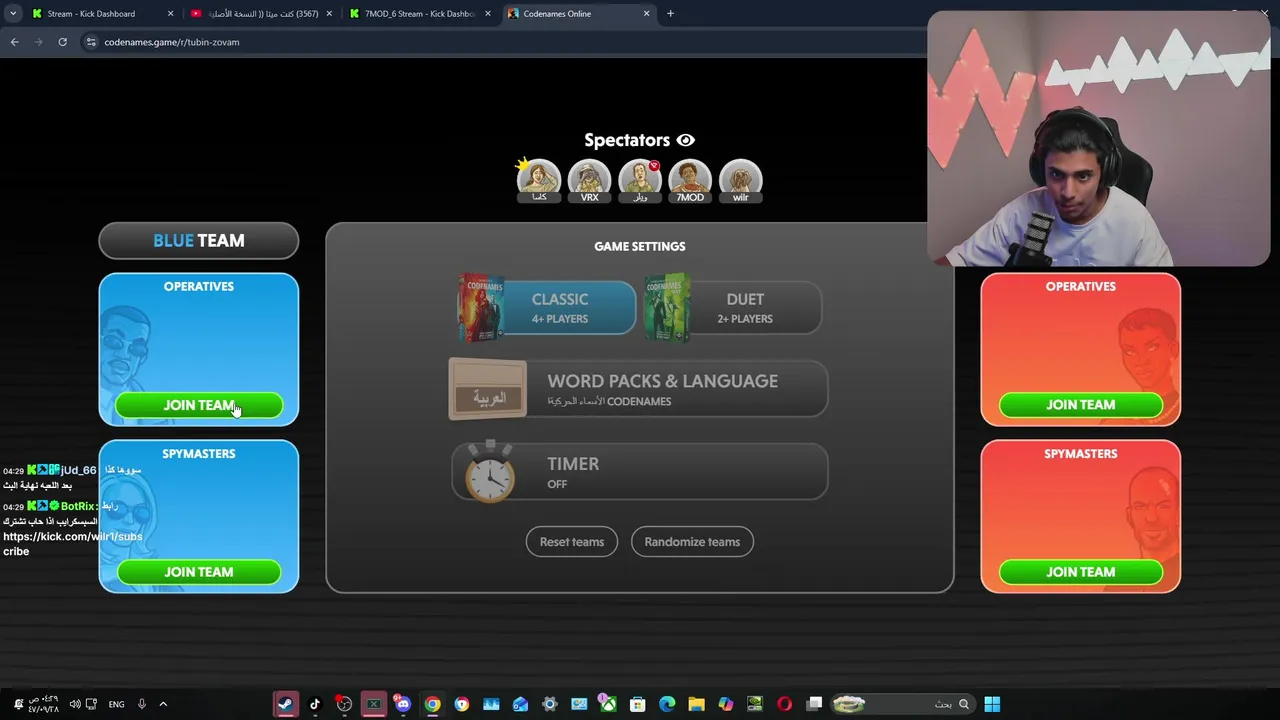Open the Timer setting
Image resolution: width=1280 pixels, height=720 pixels.
pos(640,472)
